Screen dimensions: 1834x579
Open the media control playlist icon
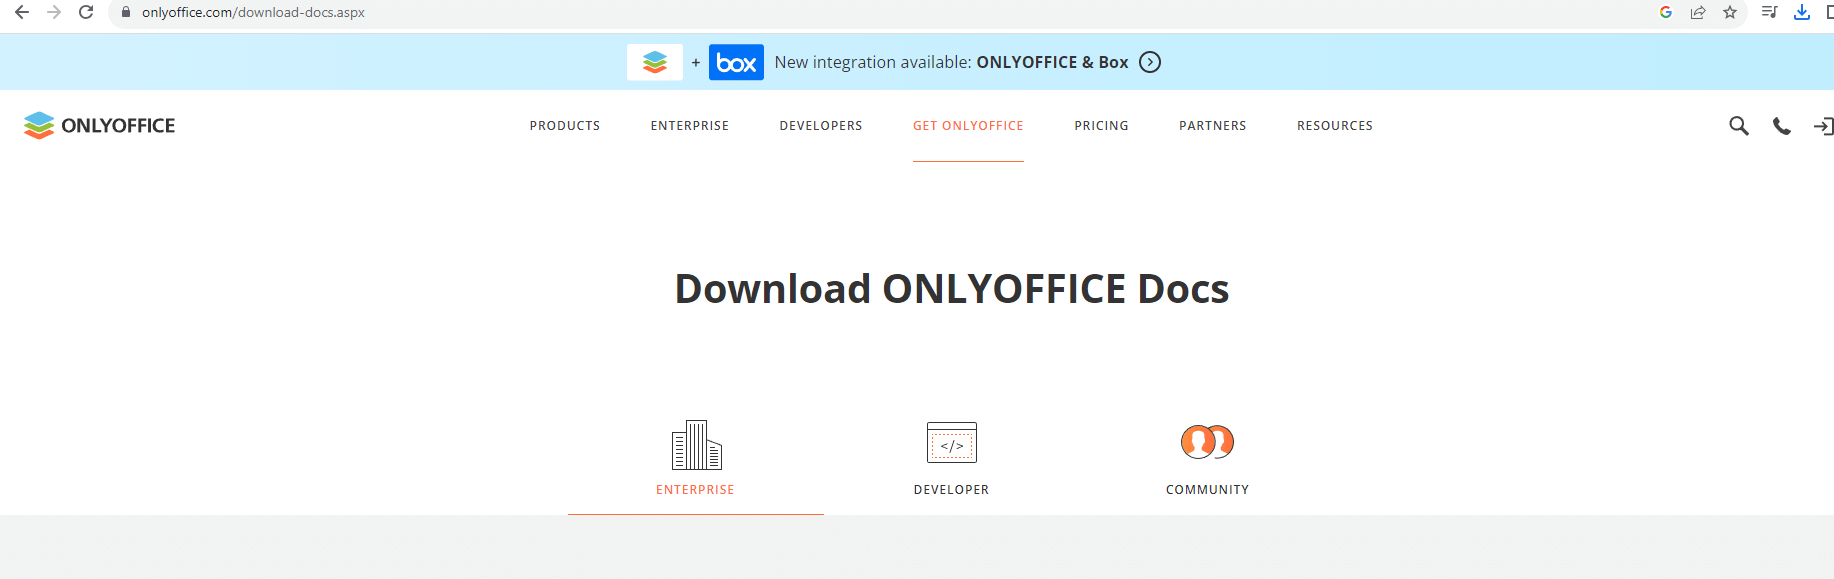pos(1769,12)
